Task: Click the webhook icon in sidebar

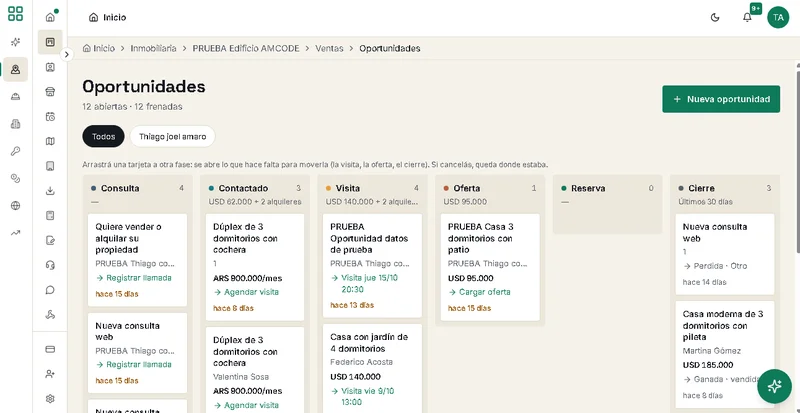Action: (50, 314)
